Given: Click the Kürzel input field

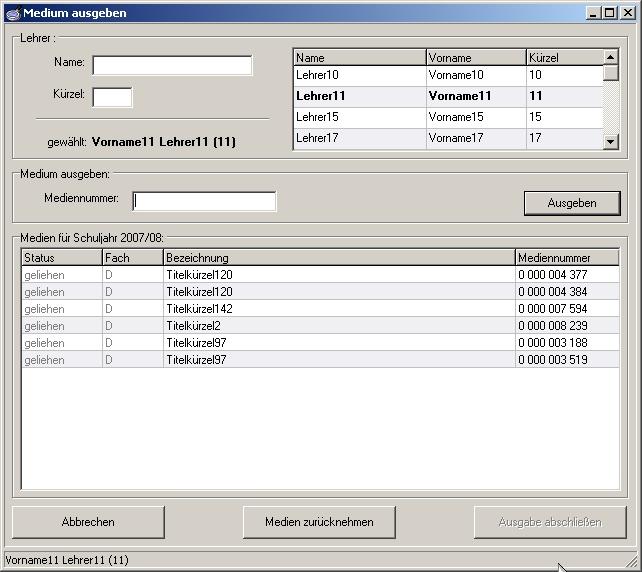Looking at the screenshot, I should (x=112, y=97).
